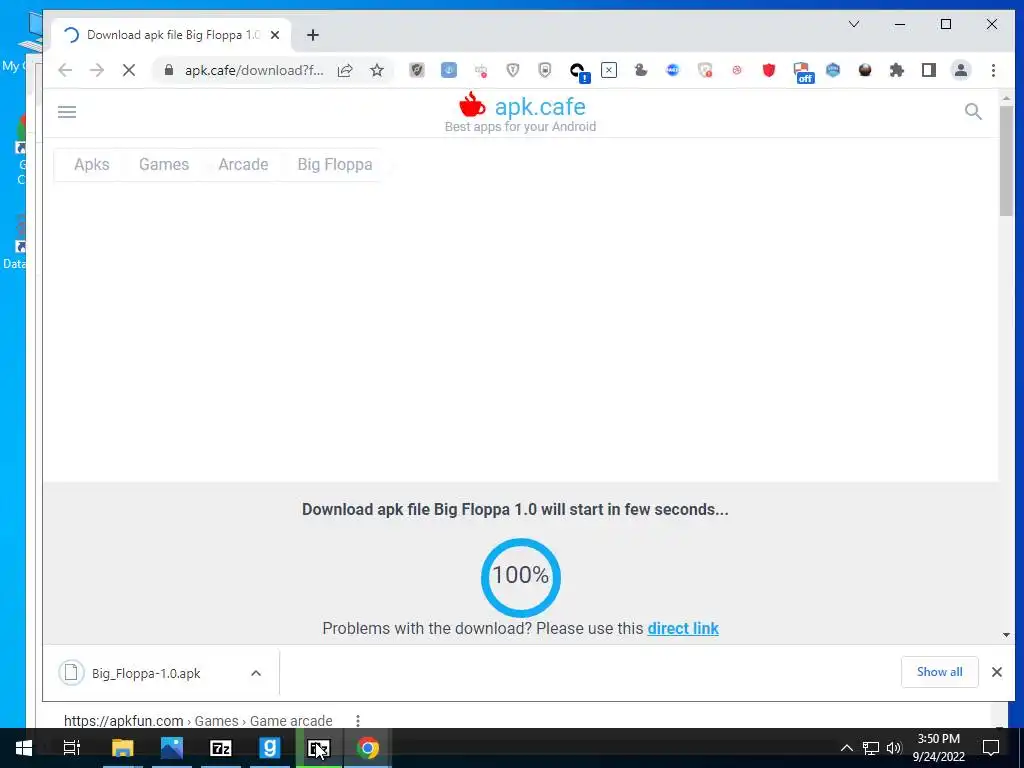Toggle the Chrome side panel
Image resolution: width=1024 pixels, height=768 pixels.
click(x=929, y=70)
